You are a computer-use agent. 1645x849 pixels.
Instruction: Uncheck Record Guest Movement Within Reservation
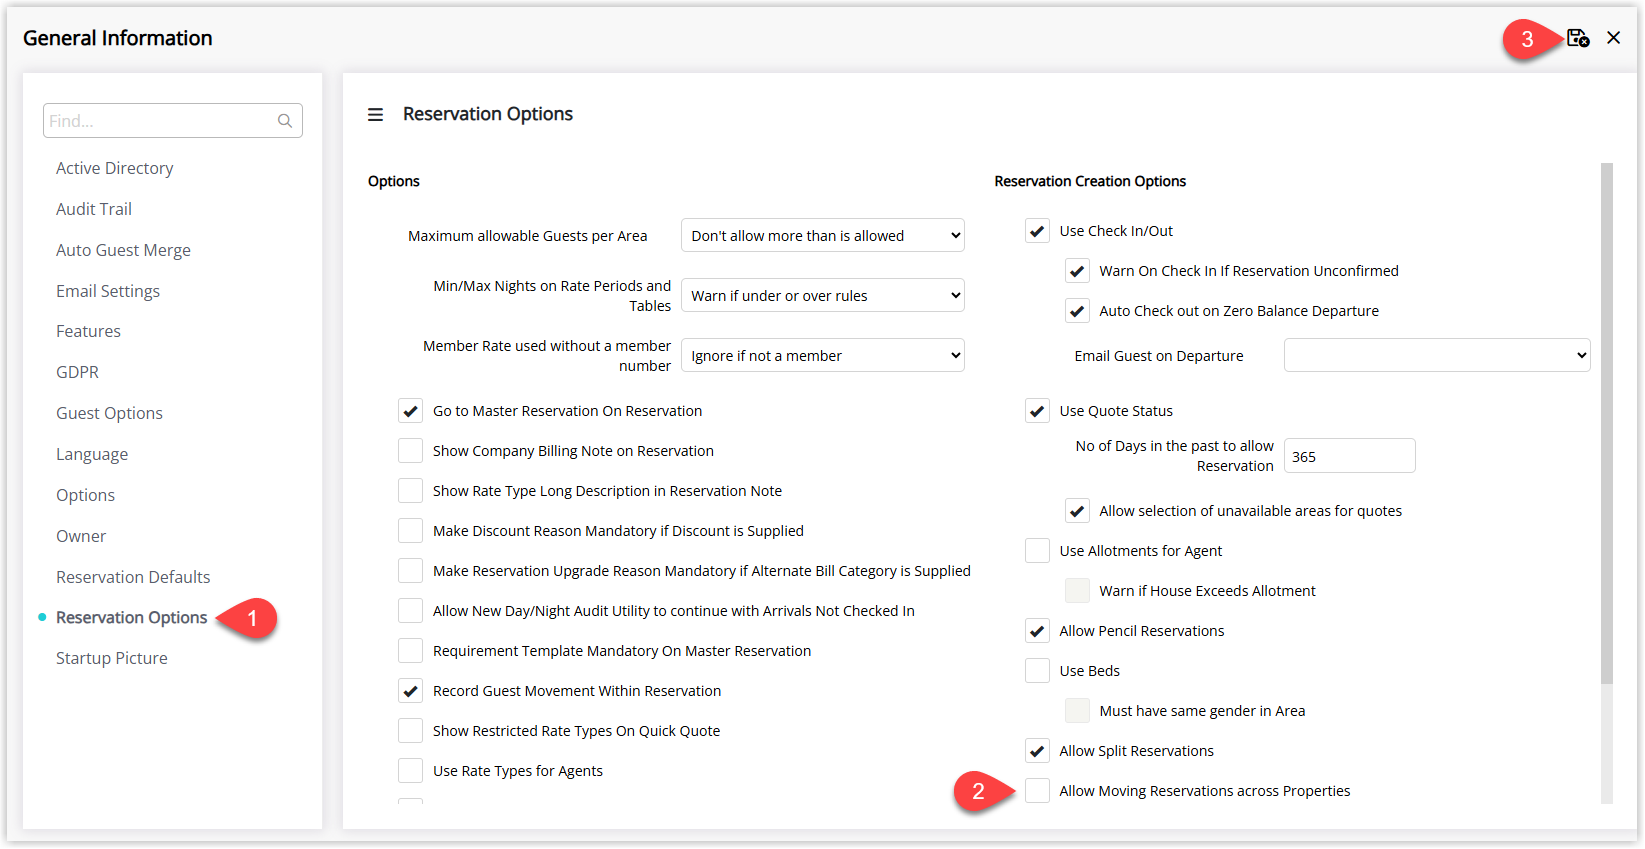[410, 691]
